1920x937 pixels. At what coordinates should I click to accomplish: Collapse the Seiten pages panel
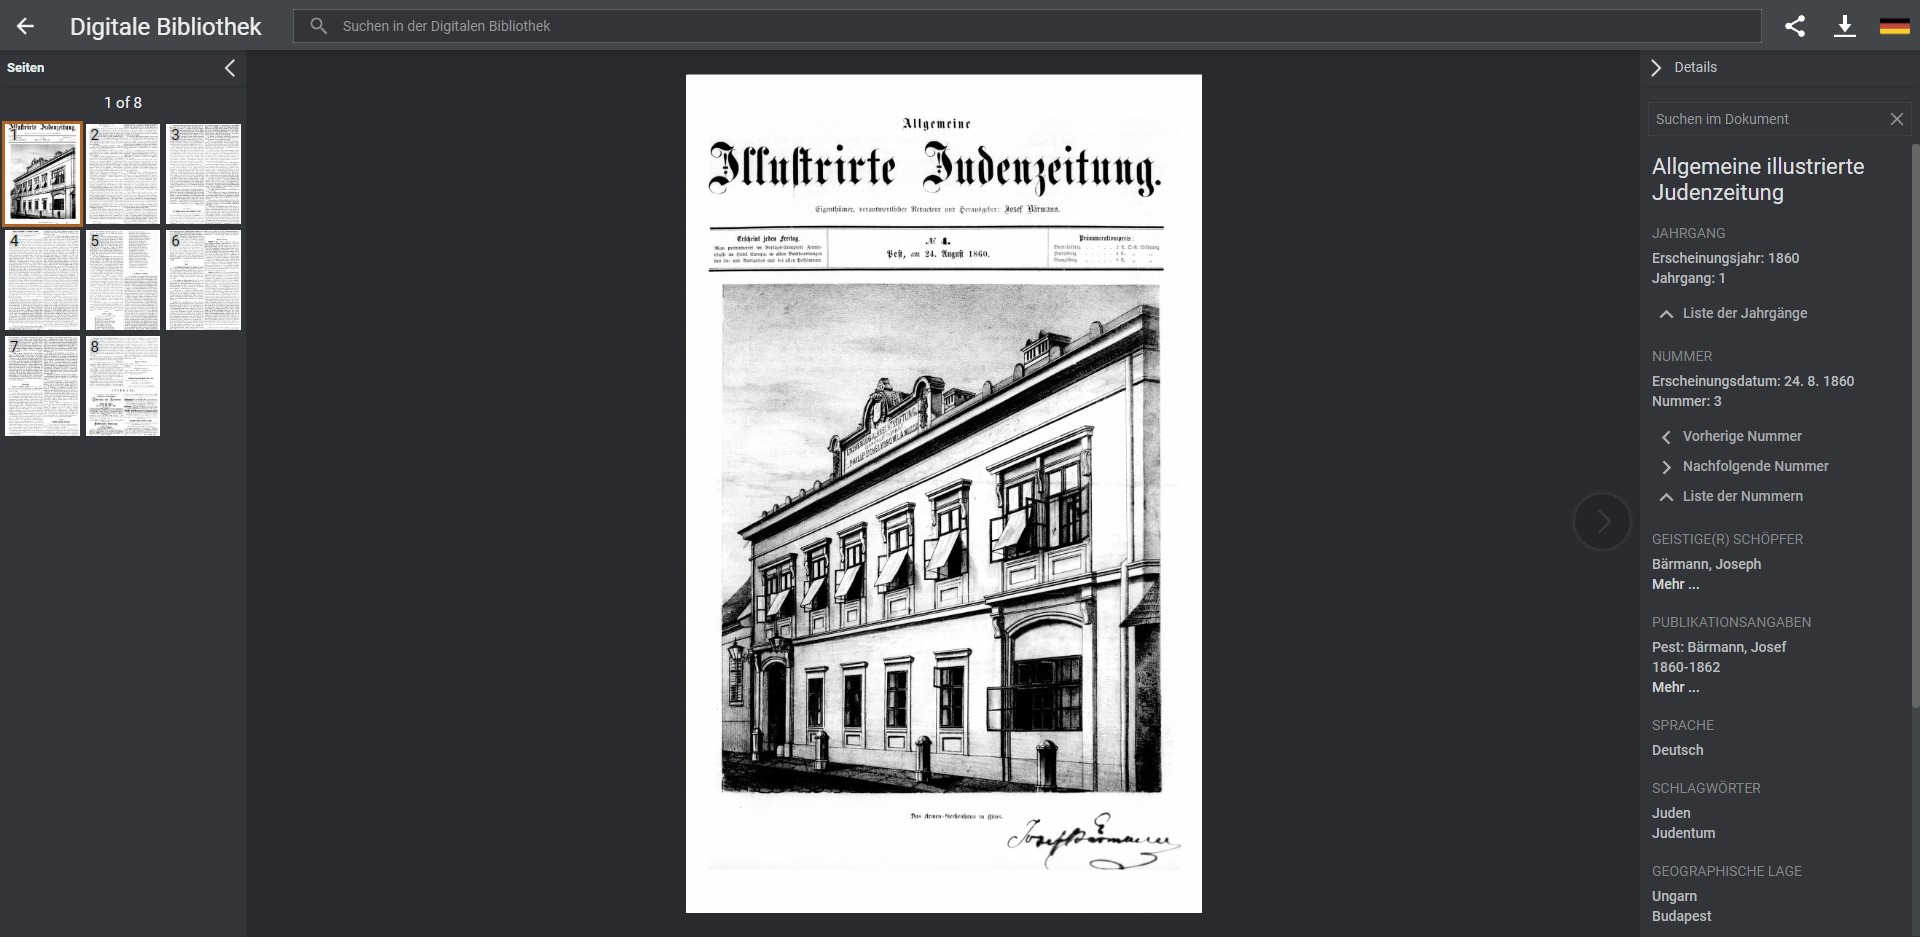click(230, 68)
